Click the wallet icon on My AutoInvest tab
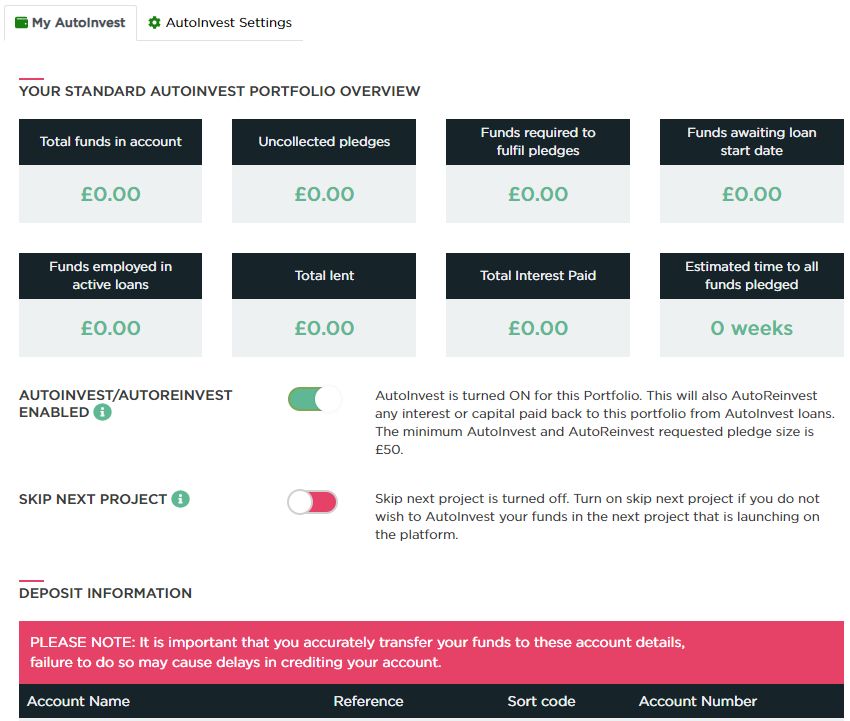The width and height of the screenshot is (850, 721). point(22,23)
